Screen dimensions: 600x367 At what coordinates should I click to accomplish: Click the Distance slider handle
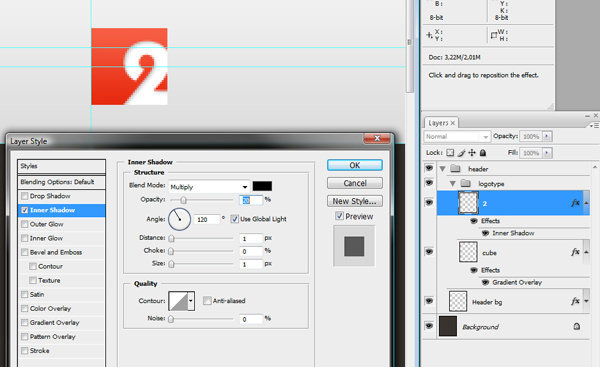pyautogui.click(x=171, y=238)
